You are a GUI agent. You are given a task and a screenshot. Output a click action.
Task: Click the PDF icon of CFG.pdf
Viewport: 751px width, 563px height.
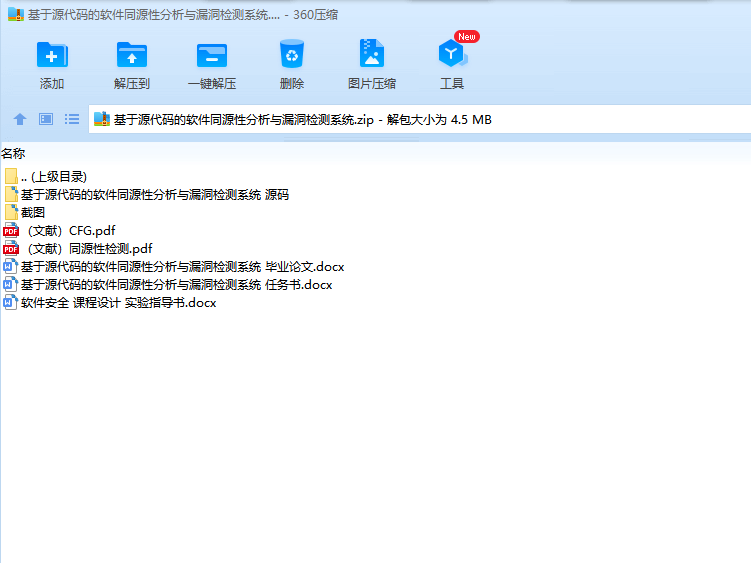(11, 230)
